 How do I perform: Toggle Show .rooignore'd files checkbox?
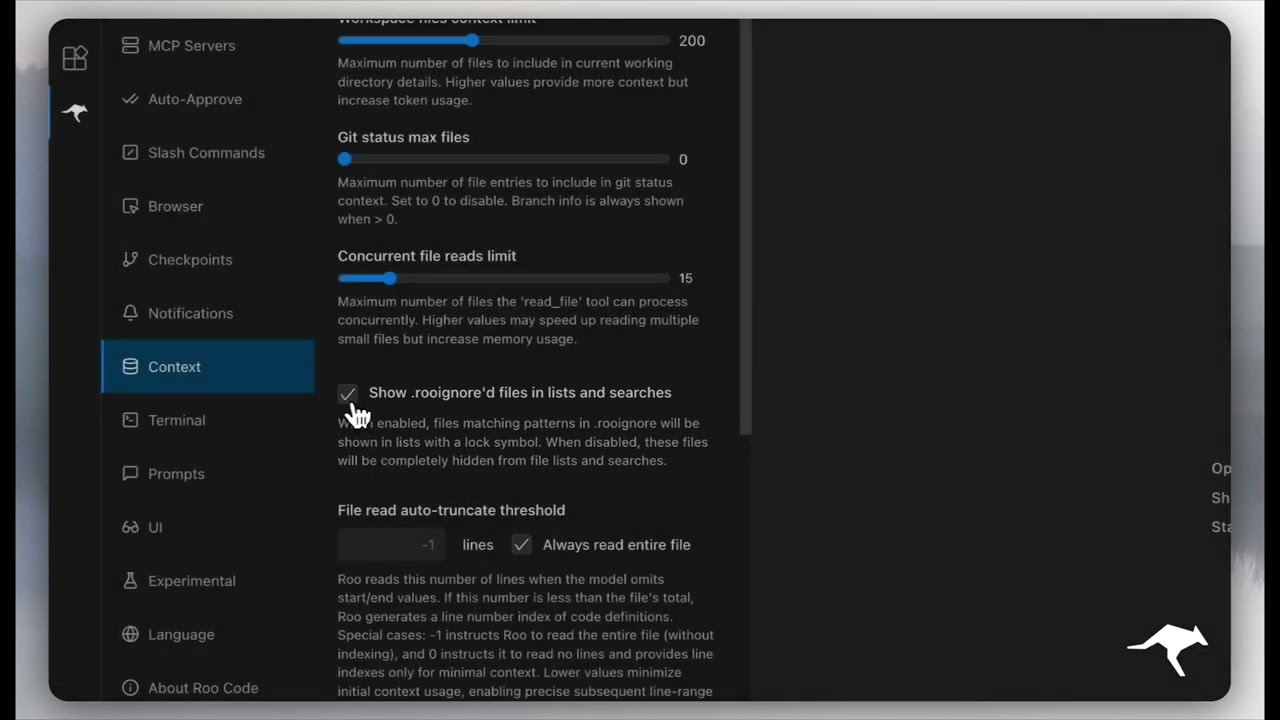click(x=348, y=393)
